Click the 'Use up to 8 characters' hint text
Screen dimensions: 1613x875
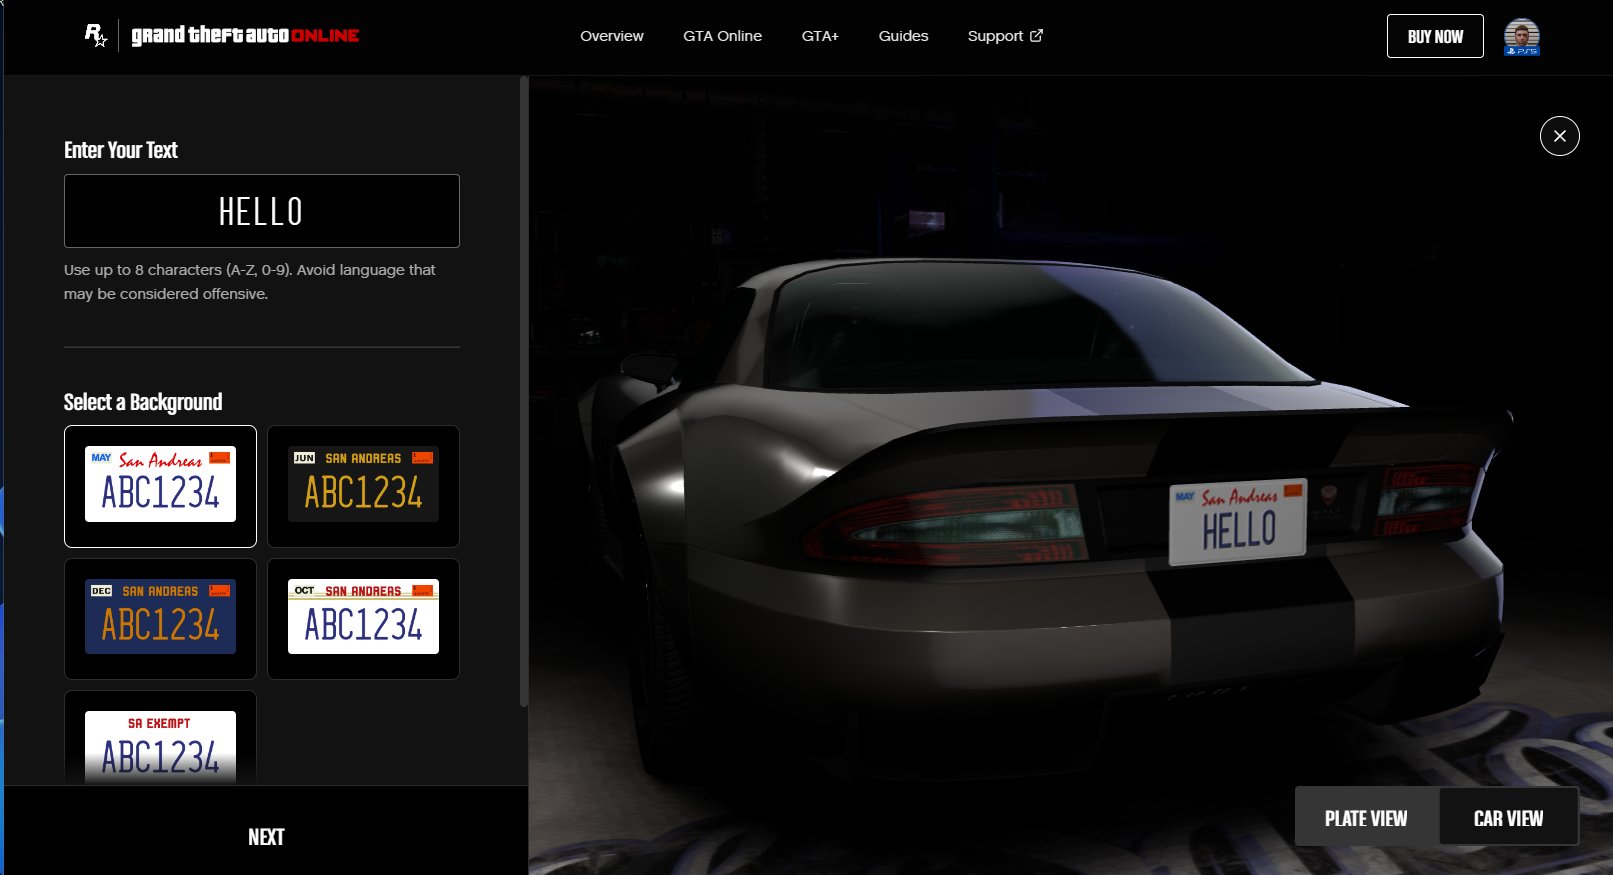click(250, 282)
